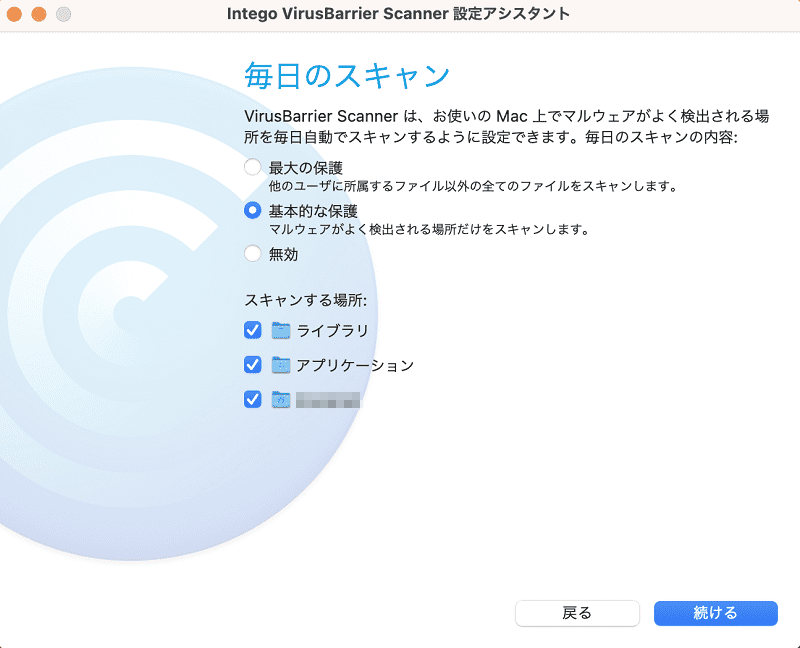This screenshot has width=800, height=648.
Task: Click the 毎日のスキャン heading
Action: coord(347,76)
